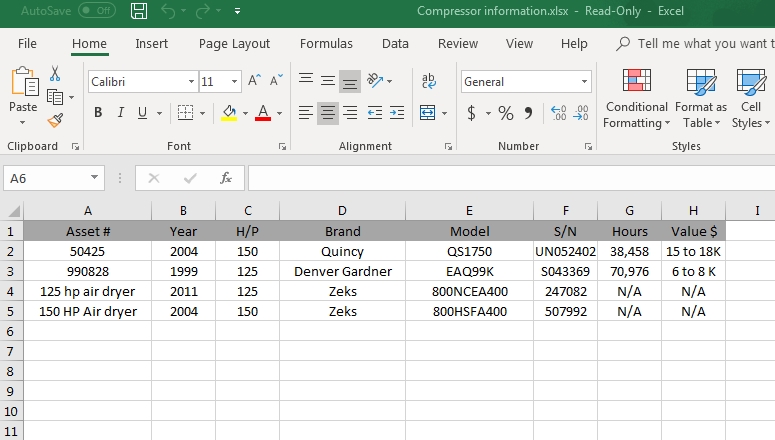Click the Select All corner triangle
This screenshot has height=440, width=775.
(x=13, y=211)
